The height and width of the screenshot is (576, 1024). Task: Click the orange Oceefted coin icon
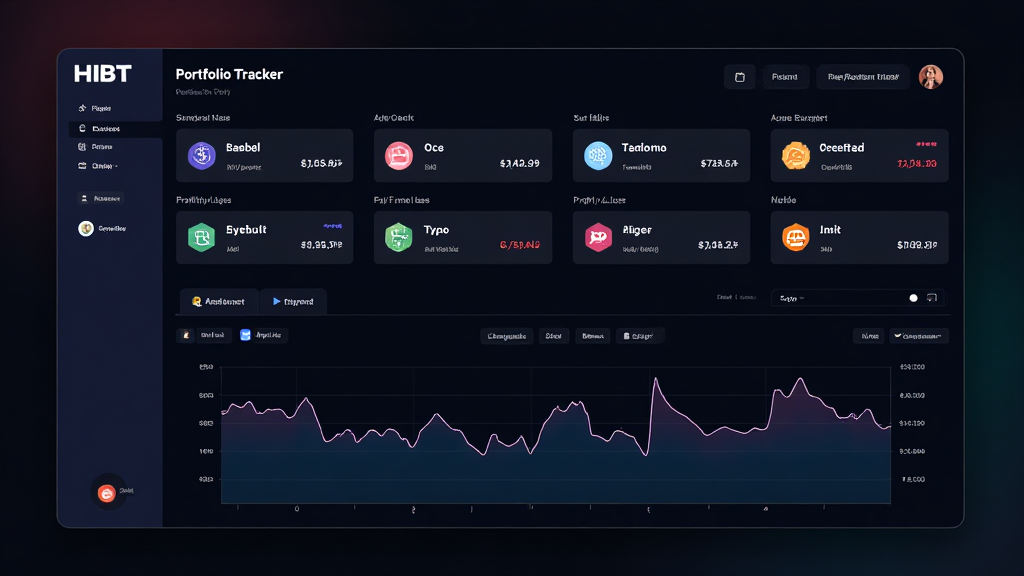tap(795, 155)
